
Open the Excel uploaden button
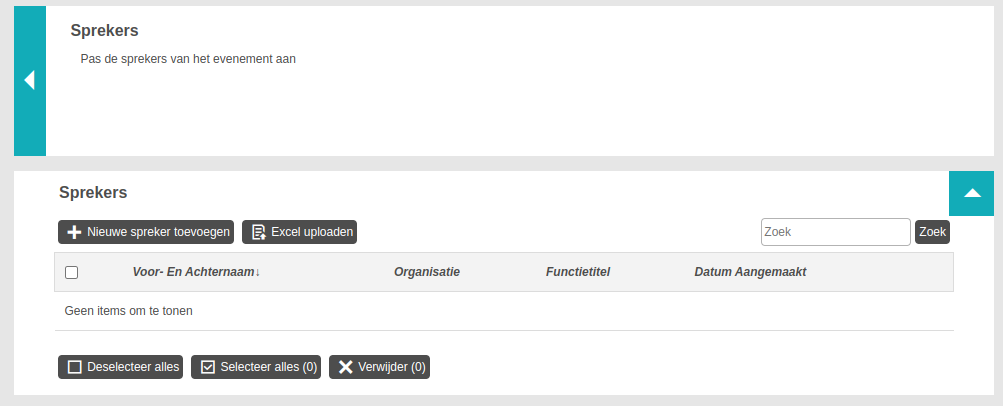pos(299,232)
